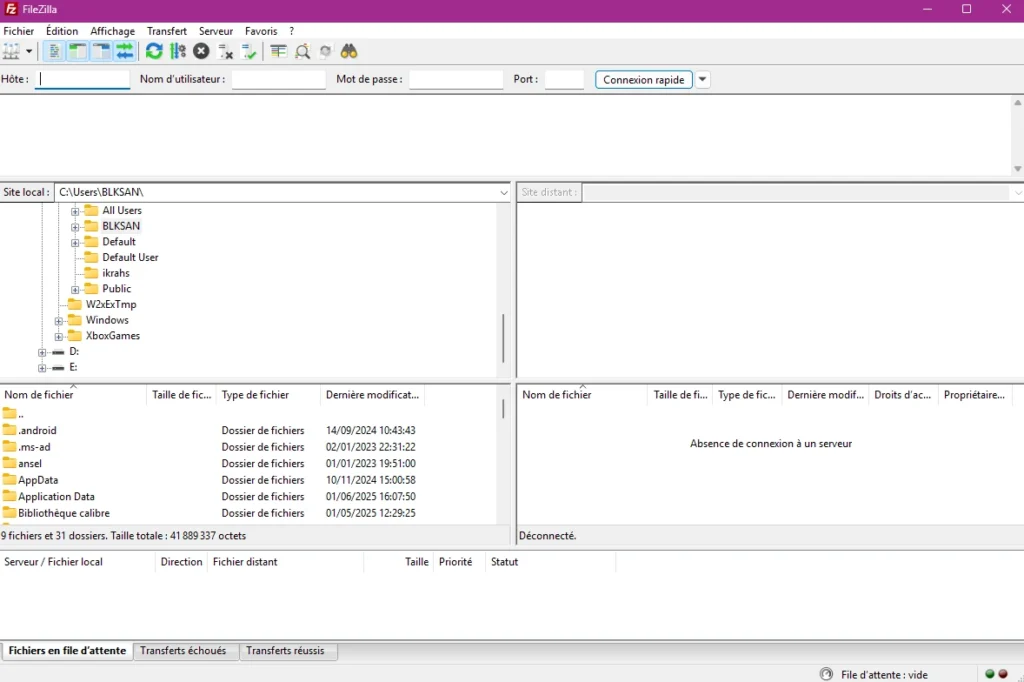The height and width of the screenshot is (682, 1024).
Task: Sort local list by Dernière modificat...
Action: (x=372, y=395)
